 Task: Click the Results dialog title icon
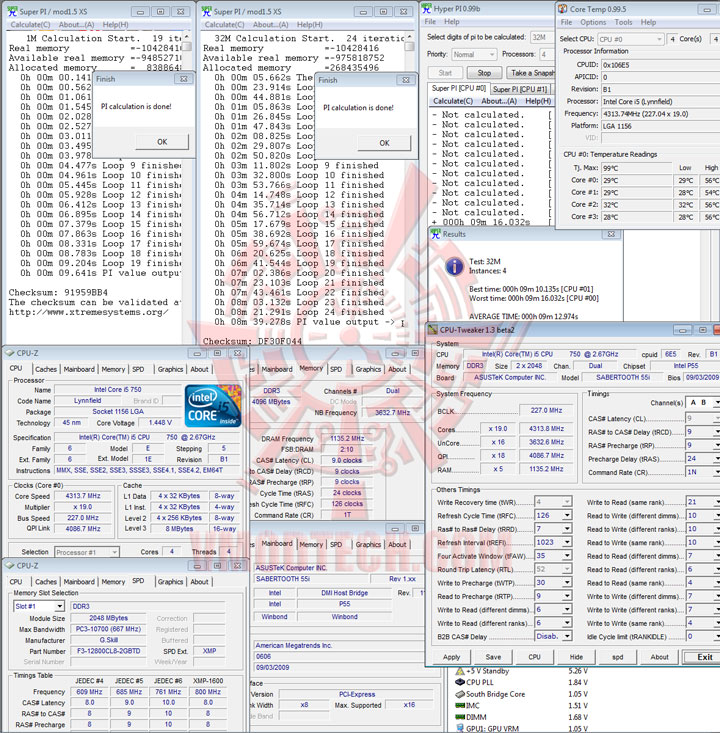436,234
